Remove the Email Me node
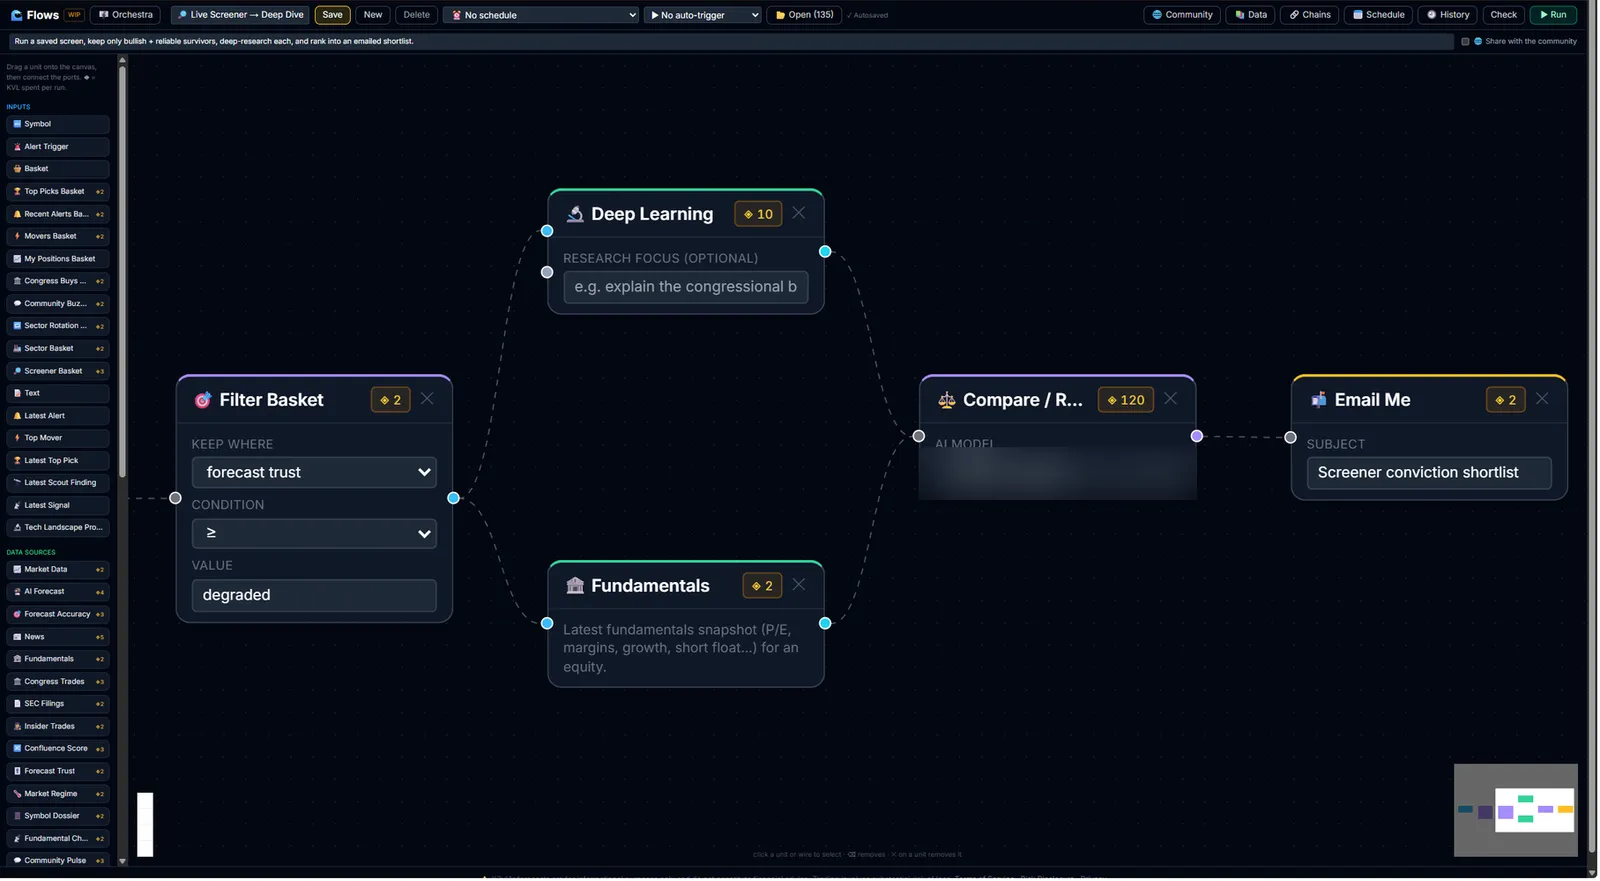This screenshot has width=1600, height=881. coord(1543,399)
